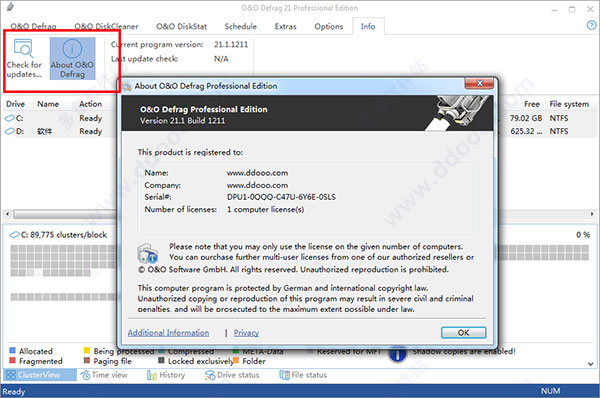Click the Allocated blue legend swatch

point(12,350)
